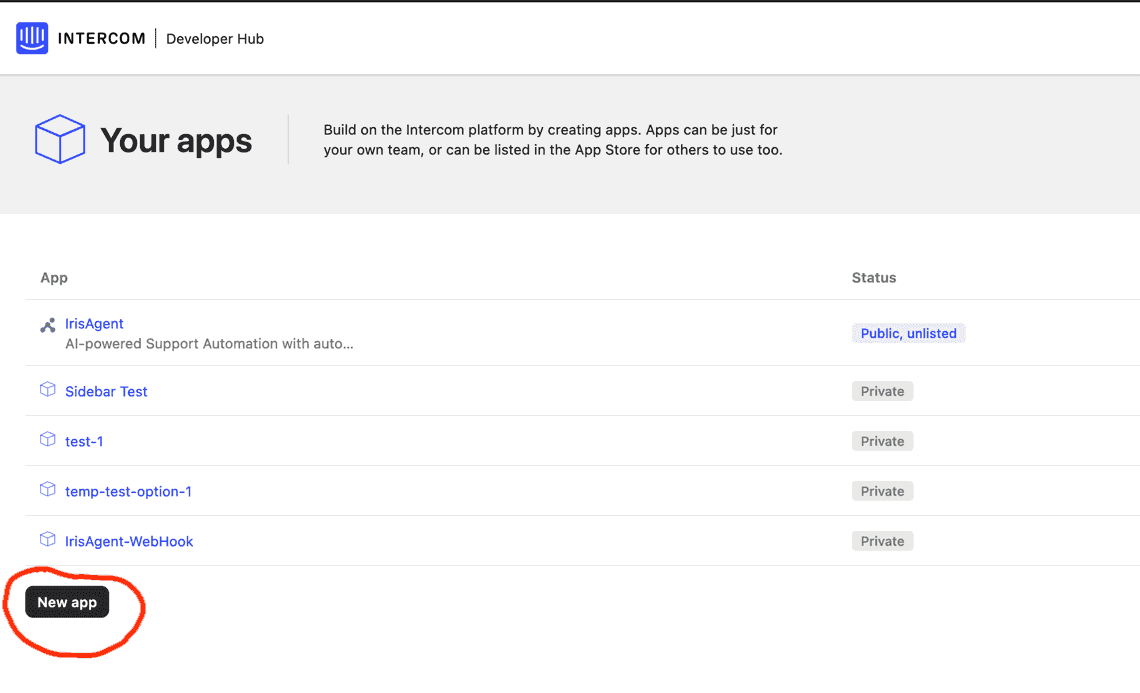The image size is (1140, 693).
Task: Open the IrisAgent app link
Action: point(94,324)
